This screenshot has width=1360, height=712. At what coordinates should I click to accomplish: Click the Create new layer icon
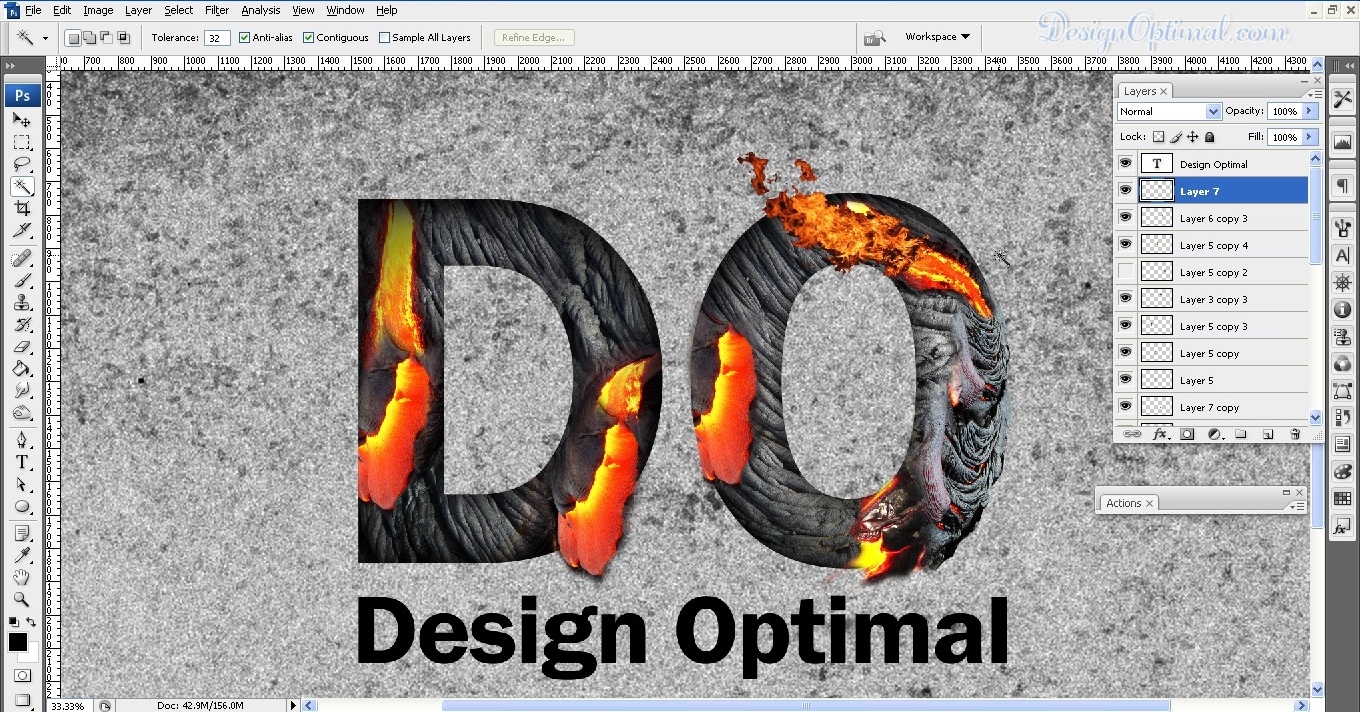point(1268,434)
